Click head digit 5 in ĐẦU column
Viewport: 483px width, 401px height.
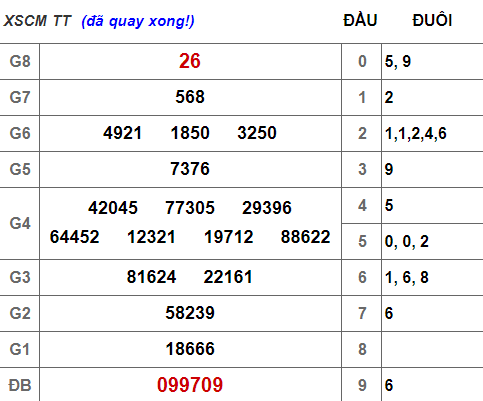tap(362, 241)
